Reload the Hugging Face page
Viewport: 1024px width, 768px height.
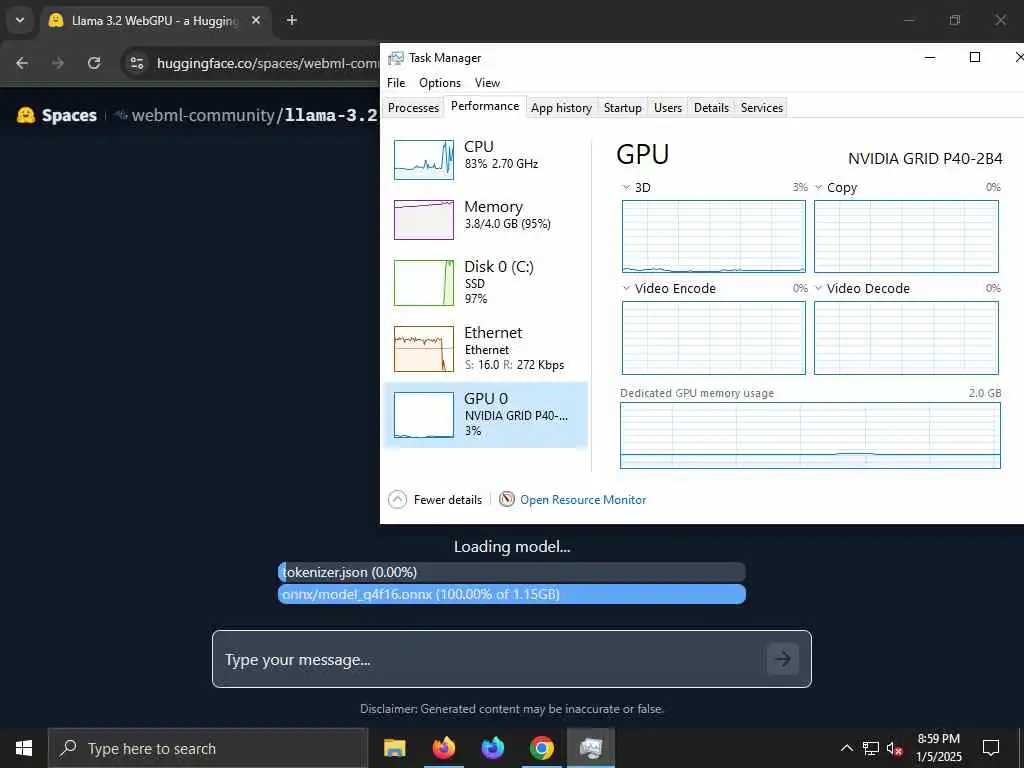[x=94, y=63]
